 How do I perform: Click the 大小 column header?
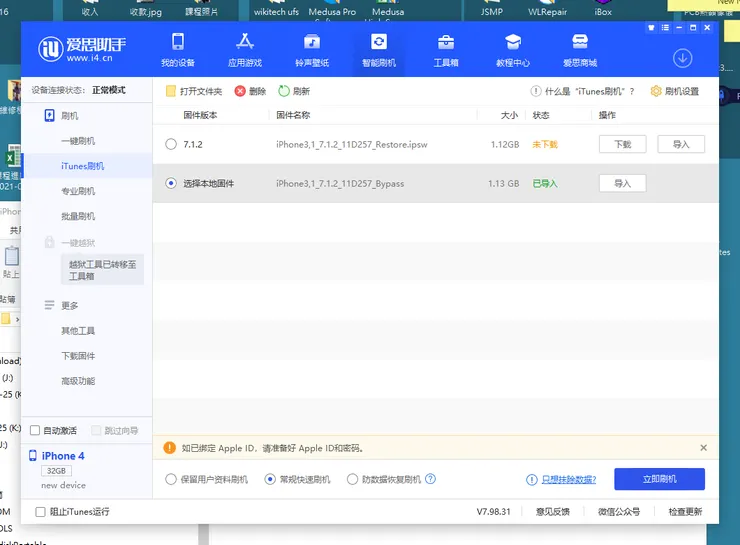509,115
